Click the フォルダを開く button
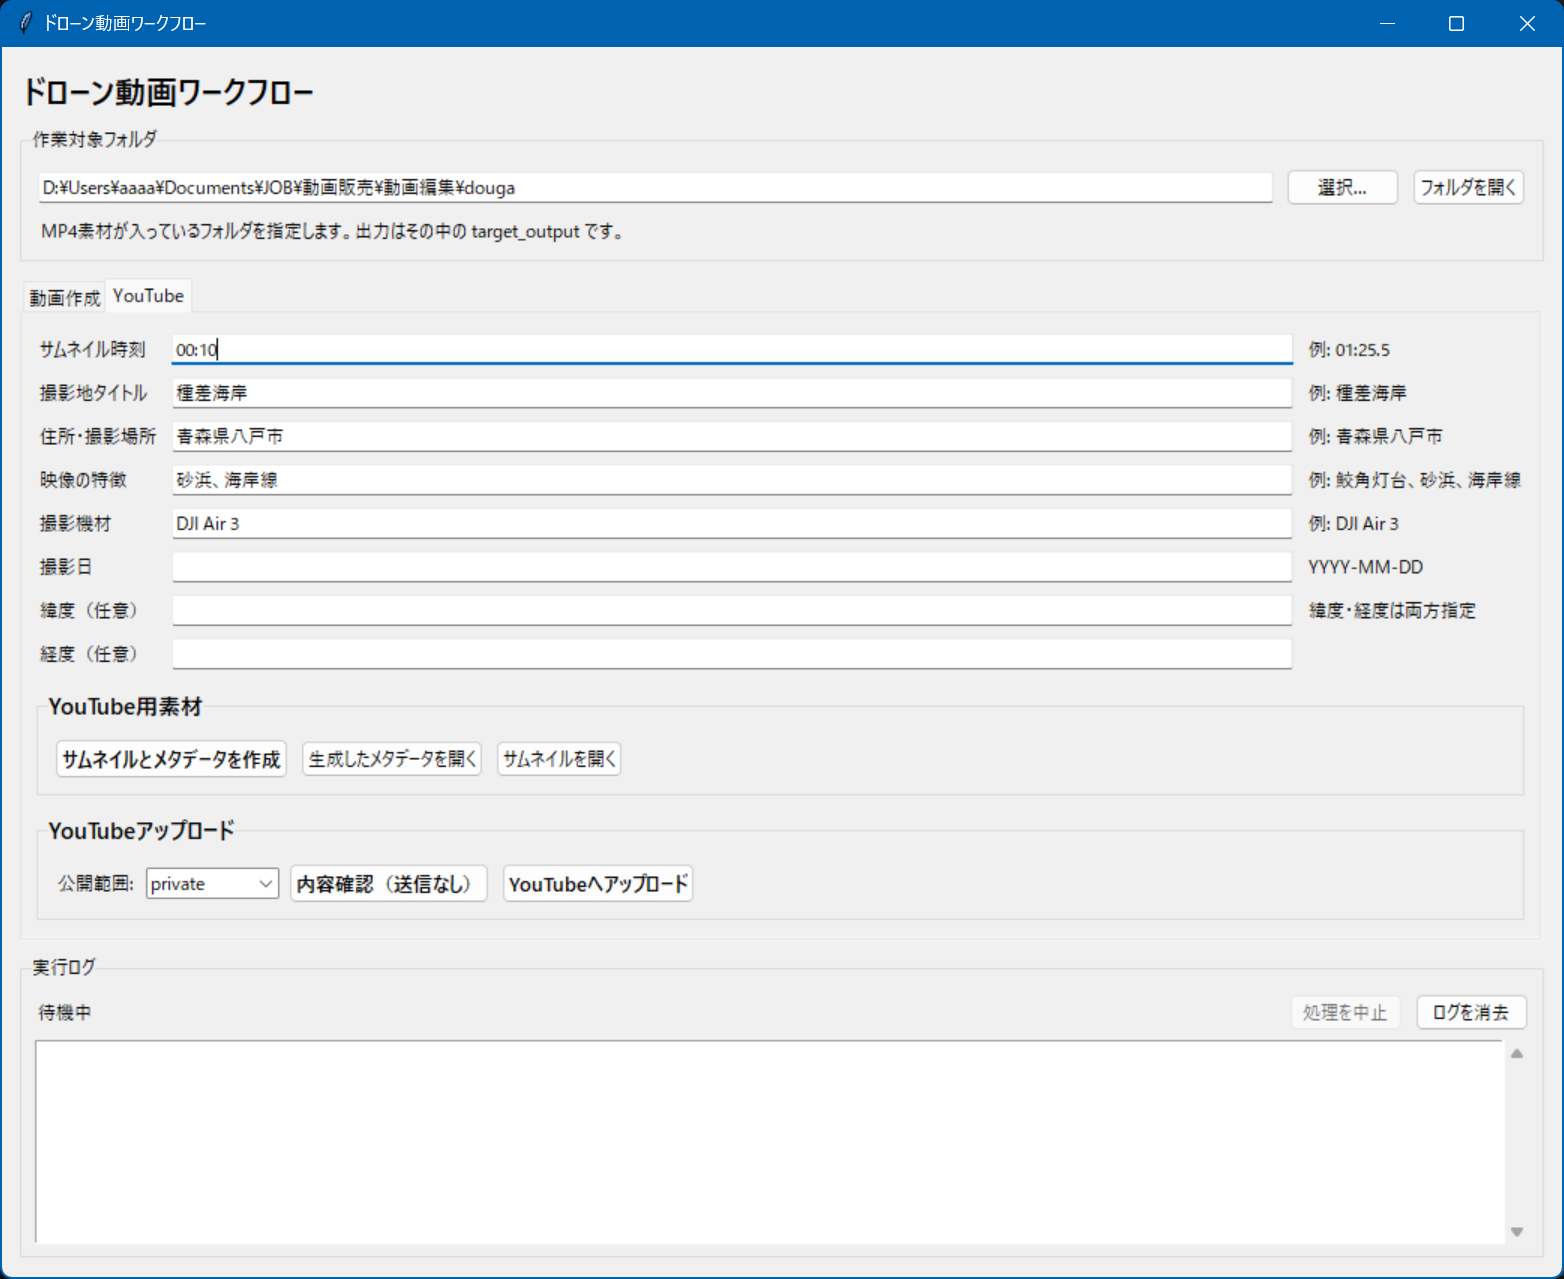This screenshot has height=1279, width=1564. pyautogui.click(x=1468, y=188)
